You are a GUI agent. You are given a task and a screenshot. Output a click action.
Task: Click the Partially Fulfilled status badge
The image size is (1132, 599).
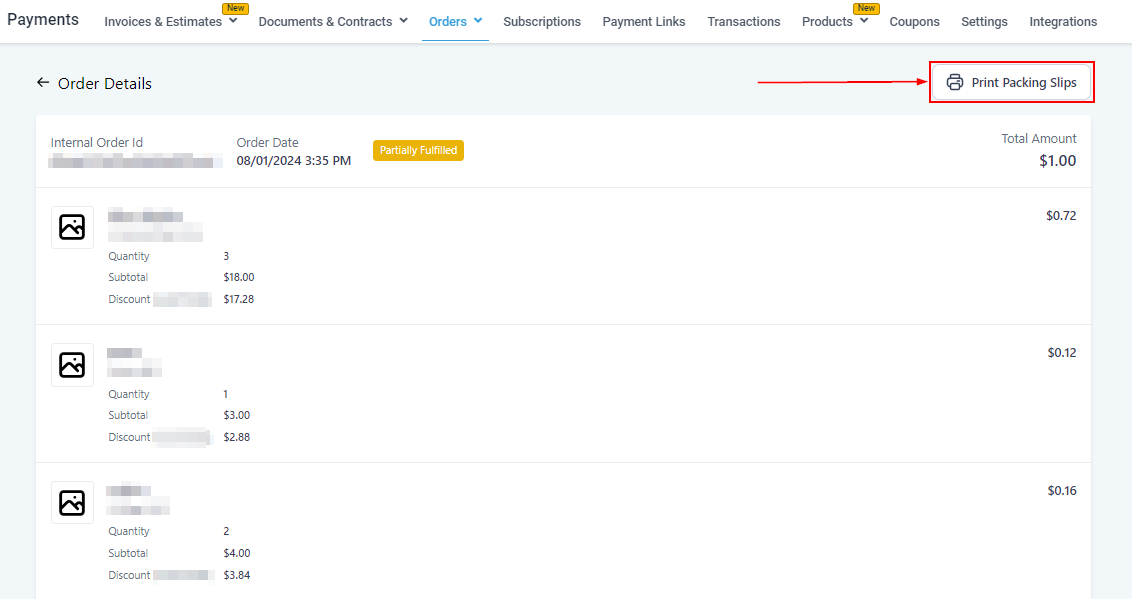[418, 150]
